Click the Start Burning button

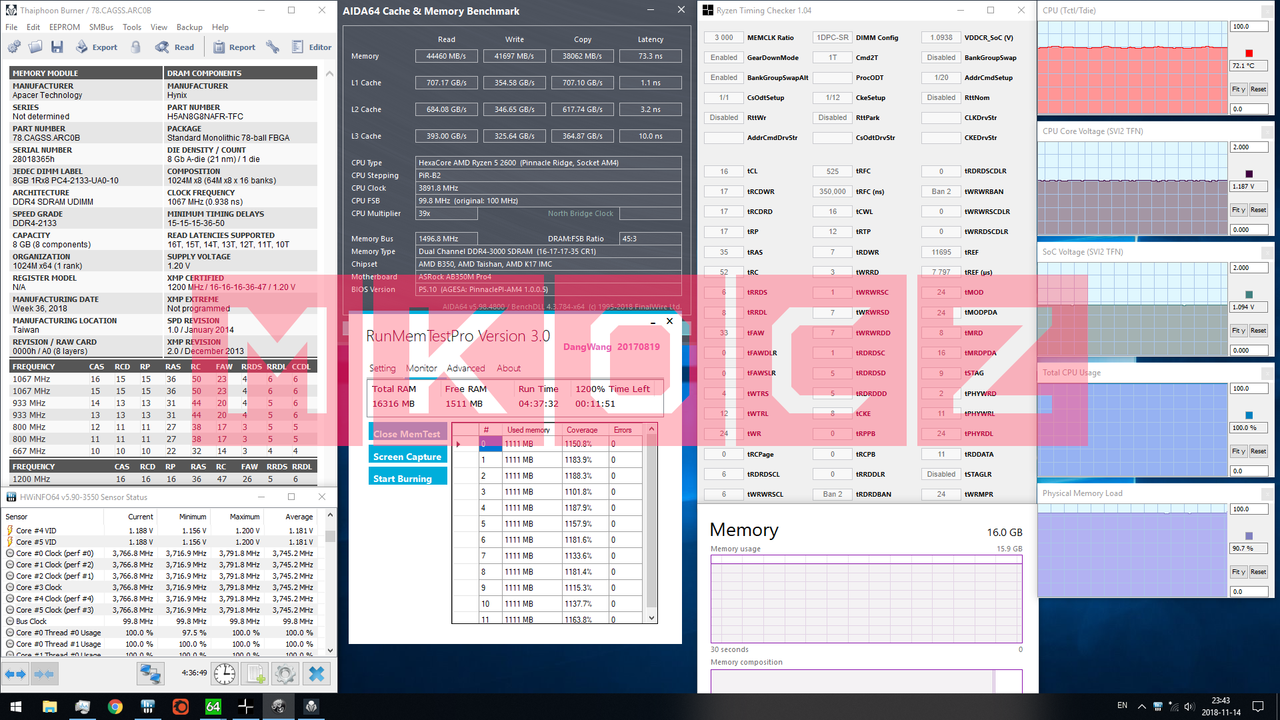pos(408,478)
